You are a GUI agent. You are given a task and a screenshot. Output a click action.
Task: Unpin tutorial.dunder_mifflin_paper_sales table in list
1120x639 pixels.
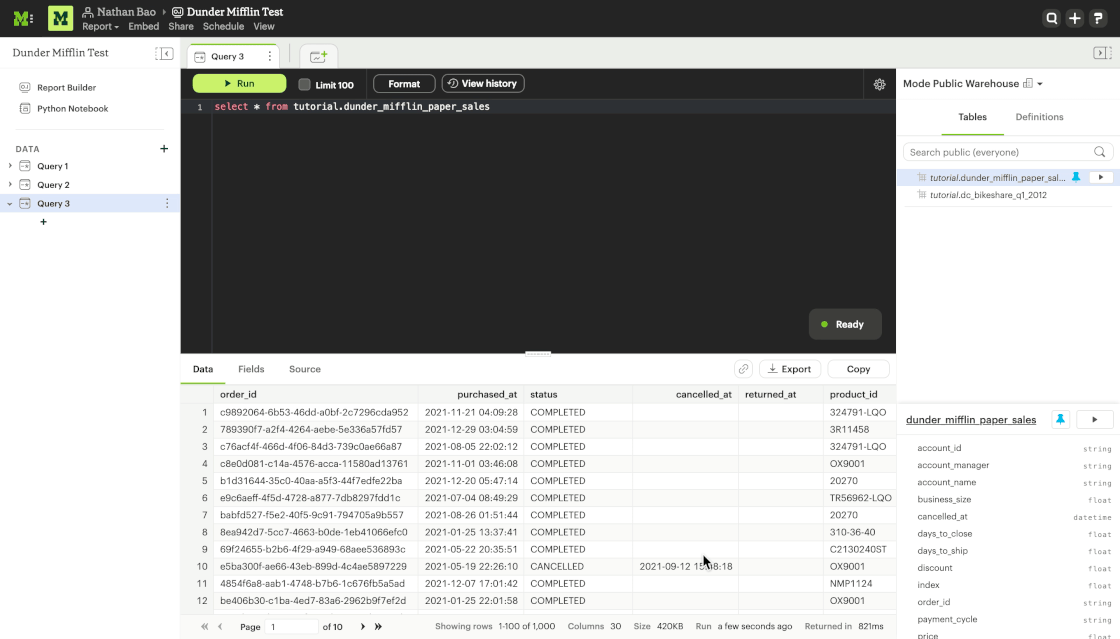[x=1076, y=177]
